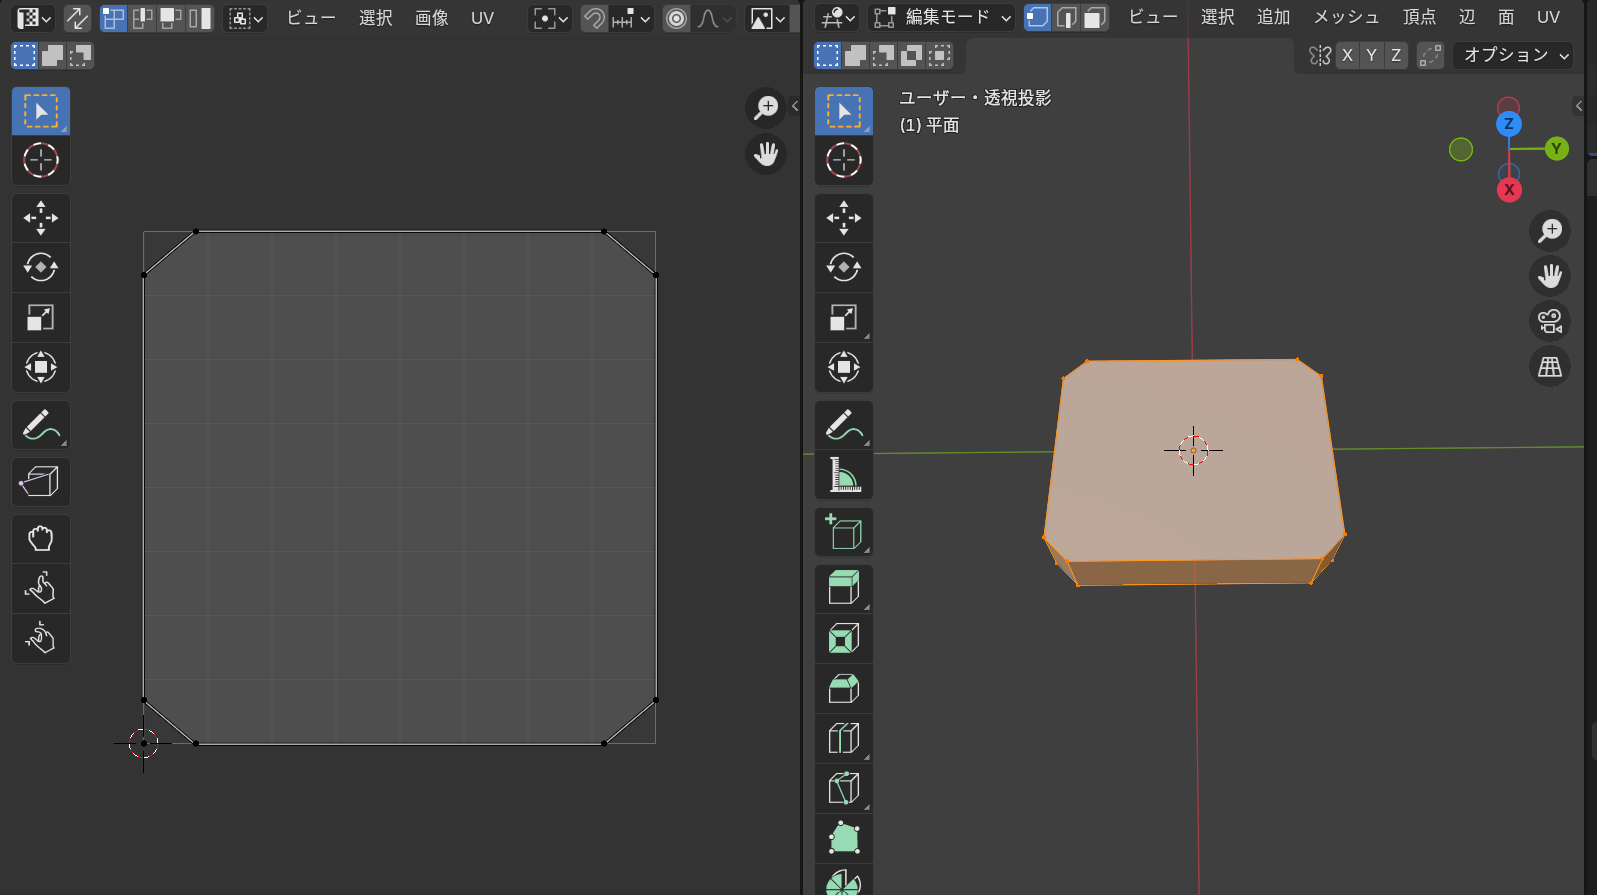Select the UV editor Select Box tool

[x=41, y=111]
